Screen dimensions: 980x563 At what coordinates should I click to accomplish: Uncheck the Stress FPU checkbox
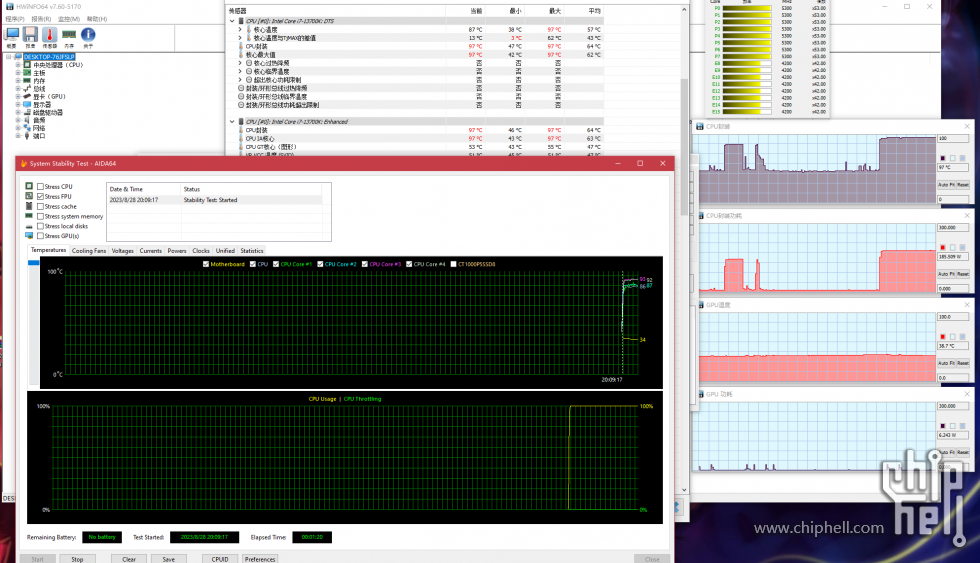[x=40, y=196]
